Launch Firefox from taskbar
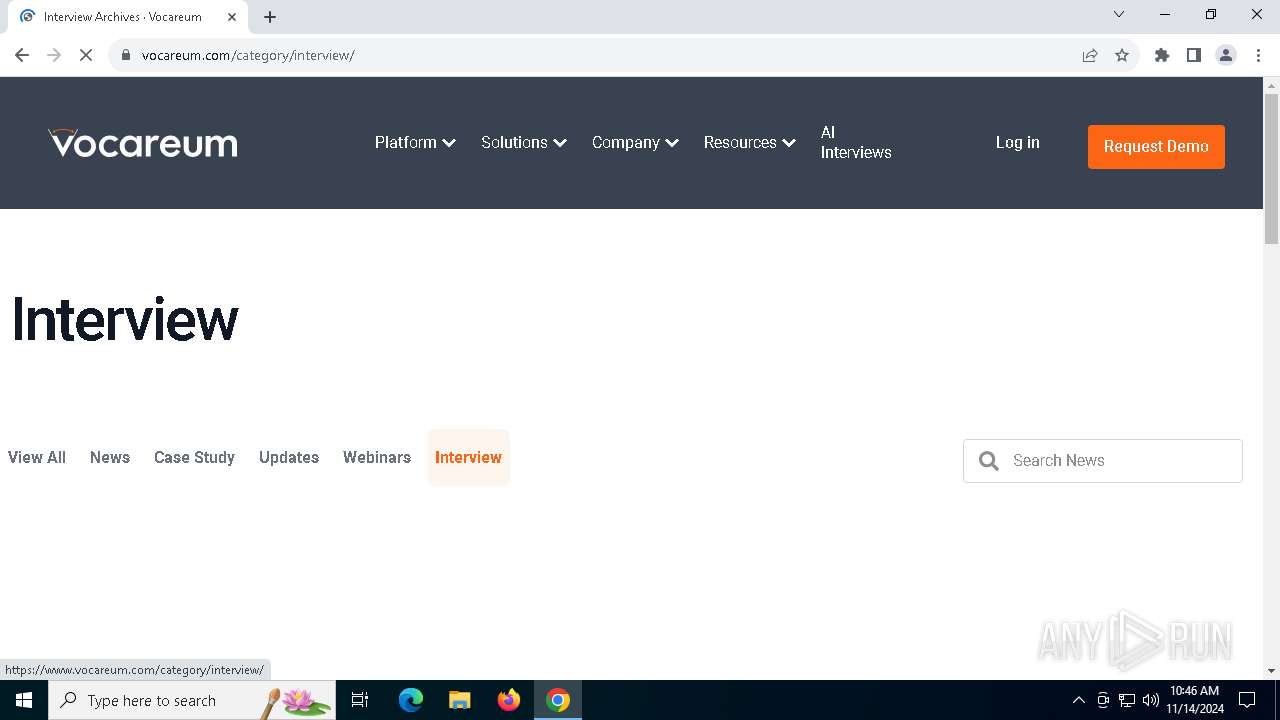This screenshot has height=720, width=1280. 509,700
